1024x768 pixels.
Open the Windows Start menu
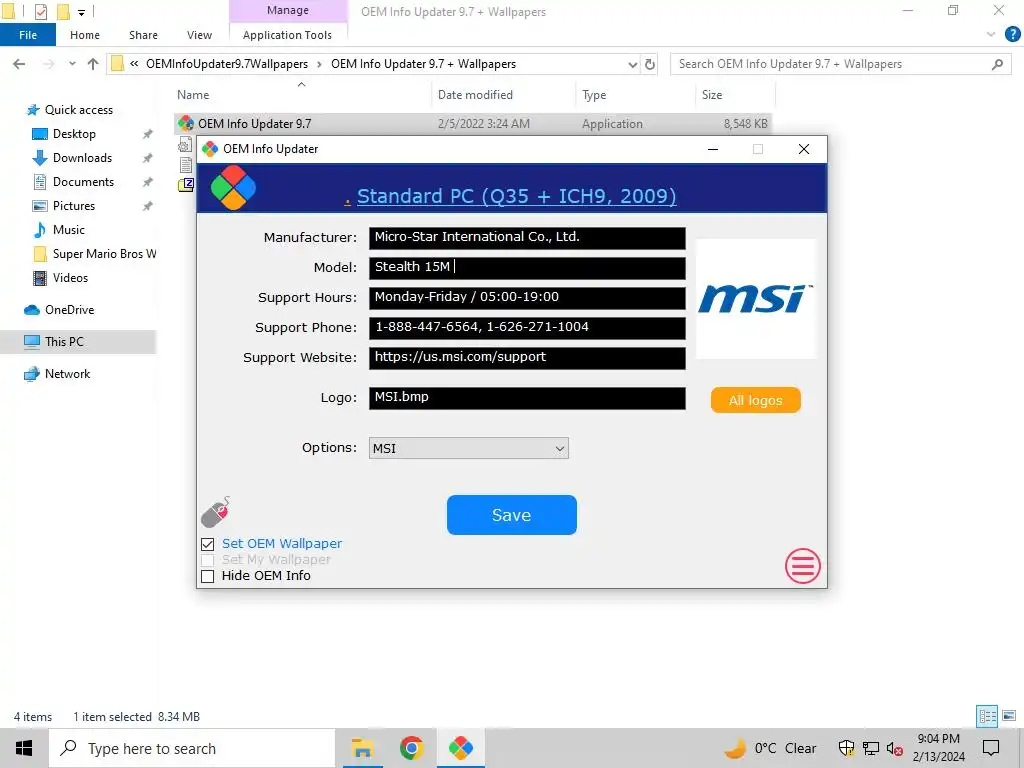(24, 748)
